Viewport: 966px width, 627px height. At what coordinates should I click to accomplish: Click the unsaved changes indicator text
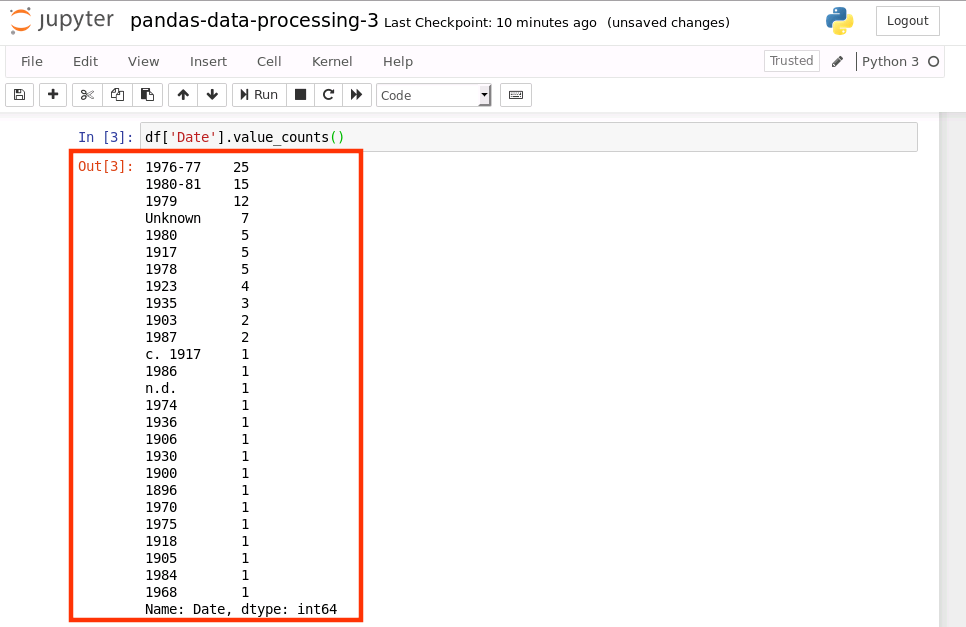point(668,23)
